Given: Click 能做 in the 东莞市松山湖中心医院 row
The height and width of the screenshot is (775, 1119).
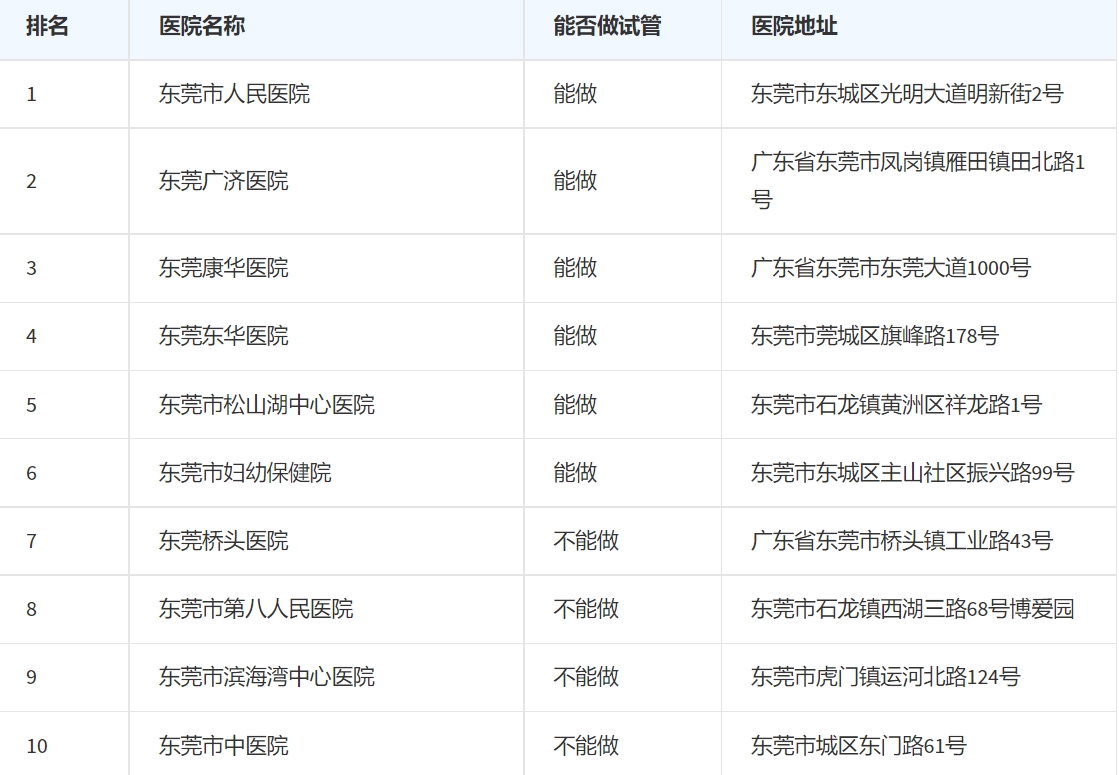Looking at the screenshot, I should 575,405.
